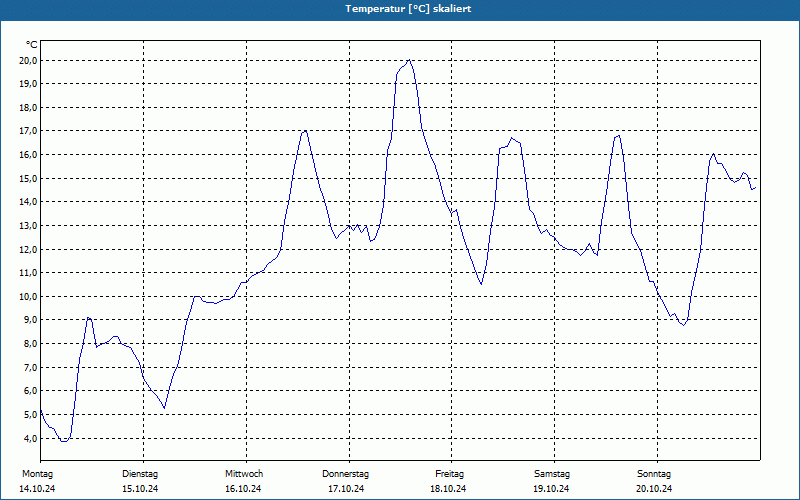The height and width of the screenshot is (500, 800).
Task: Select the Mittwoch day label
Action: [244, 474]
